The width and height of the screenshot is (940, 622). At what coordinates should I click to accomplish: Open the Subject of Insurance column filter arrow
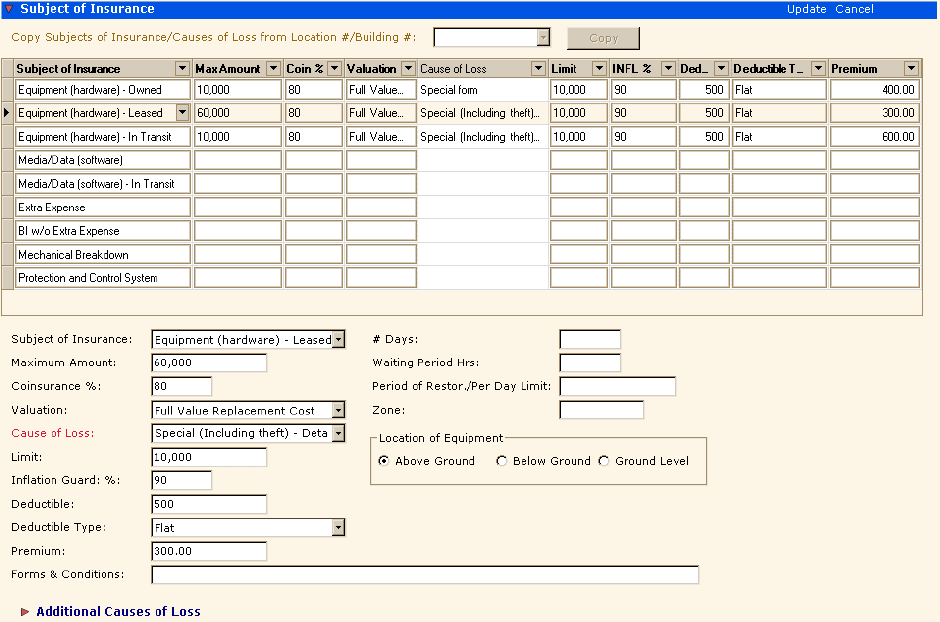183,68
